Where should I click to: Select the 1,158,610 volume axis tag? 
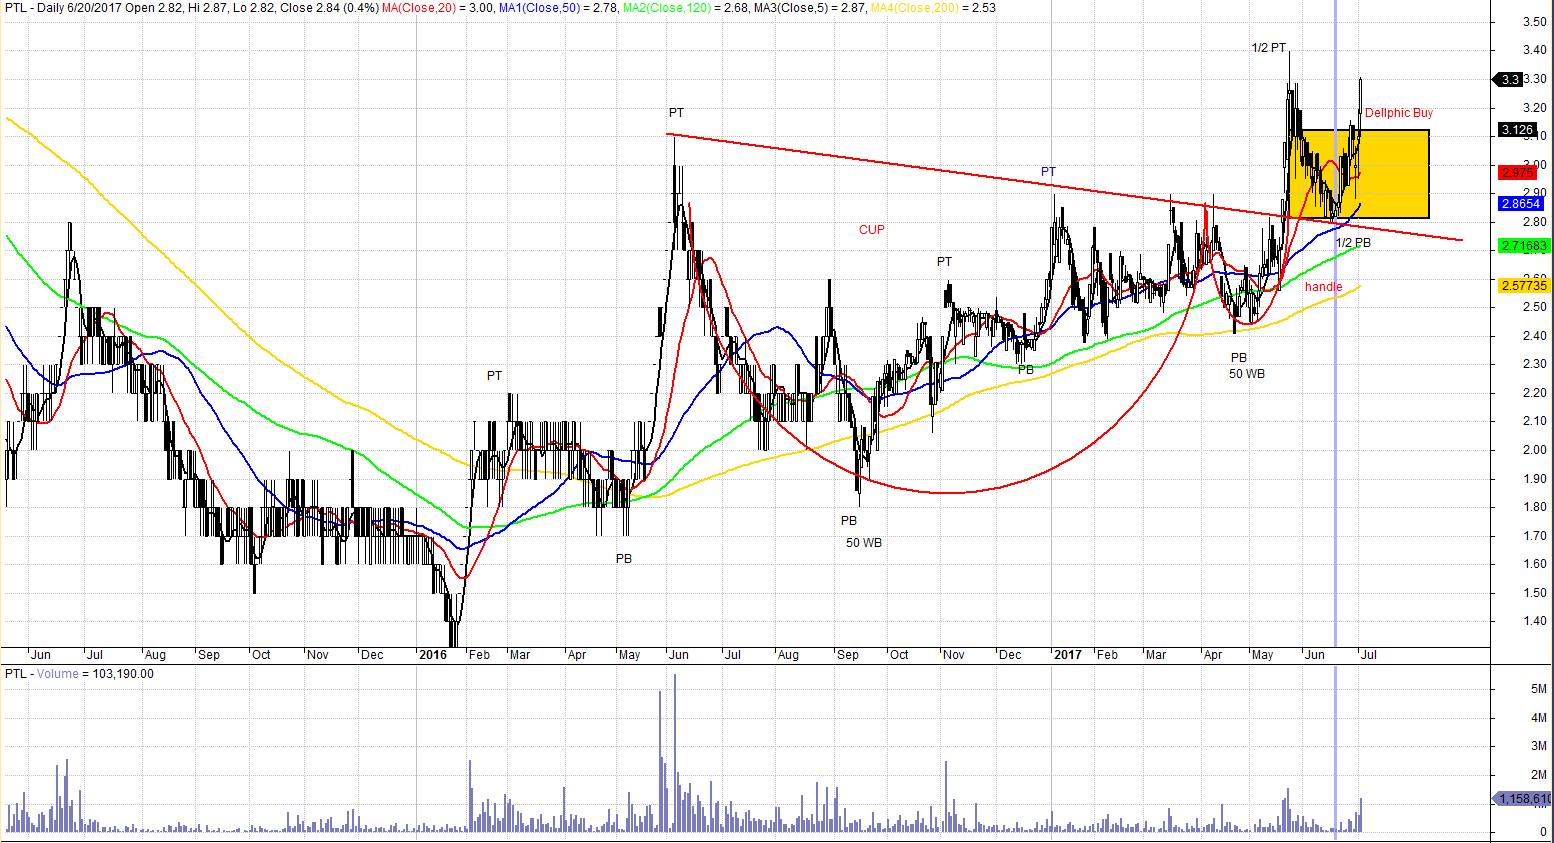(1523, 799)
